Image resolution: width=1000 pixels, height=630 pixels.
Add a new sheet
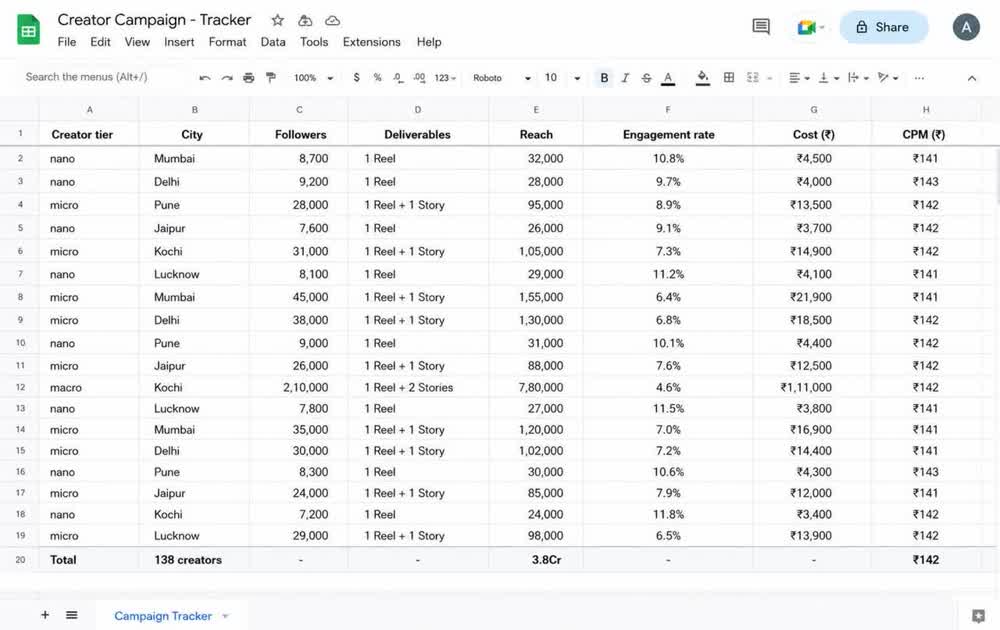coord(45,615)
